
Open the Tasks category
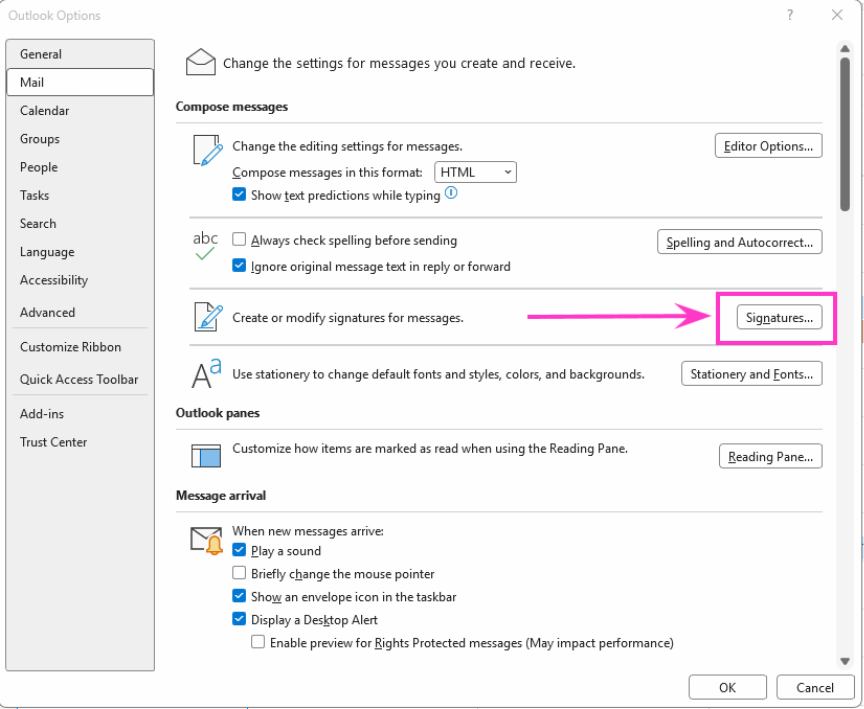pos(80,195)
